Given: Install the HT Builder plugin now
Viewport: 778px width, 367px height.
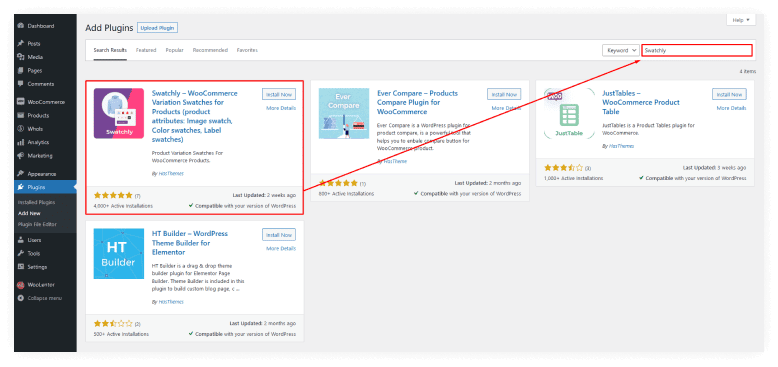Looking at the screenshot, I should coord(279,235).
